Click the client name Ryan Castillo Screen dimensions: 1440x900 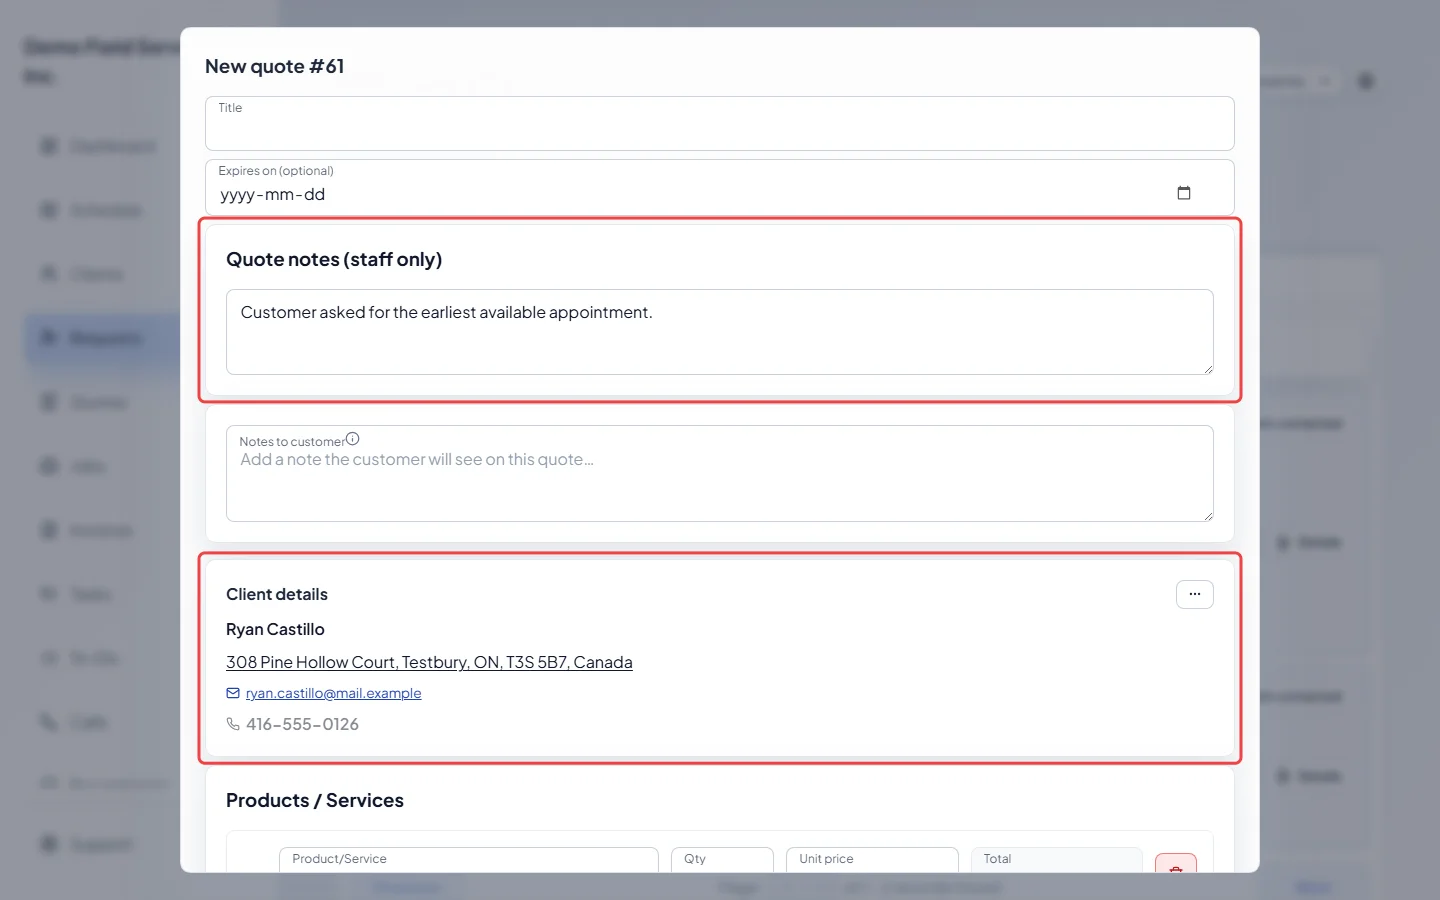pos(275,629)
